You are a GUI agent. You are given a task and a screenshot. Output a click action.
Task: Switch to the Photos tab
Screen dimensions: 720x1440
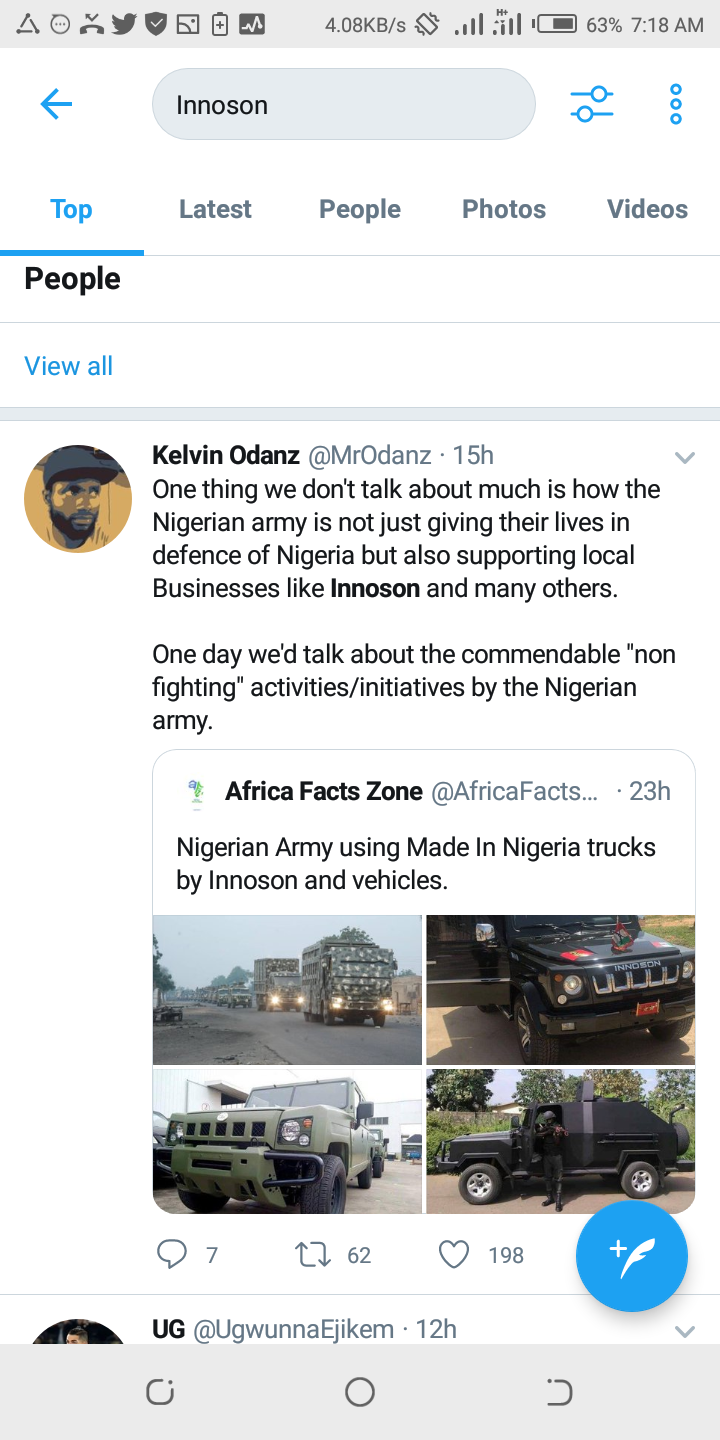click(x=504, y=209)
